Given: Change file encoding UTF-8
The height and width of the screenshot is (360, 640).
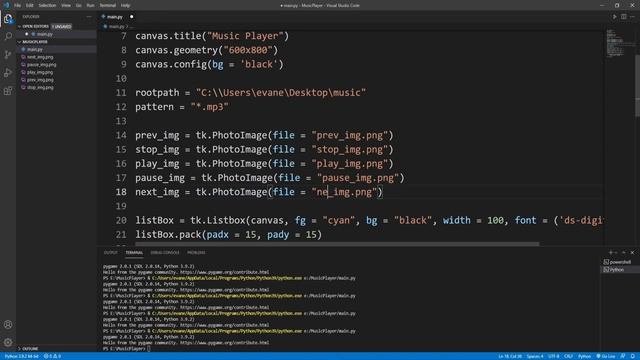Looking at the screenshot, I should 553,356.
